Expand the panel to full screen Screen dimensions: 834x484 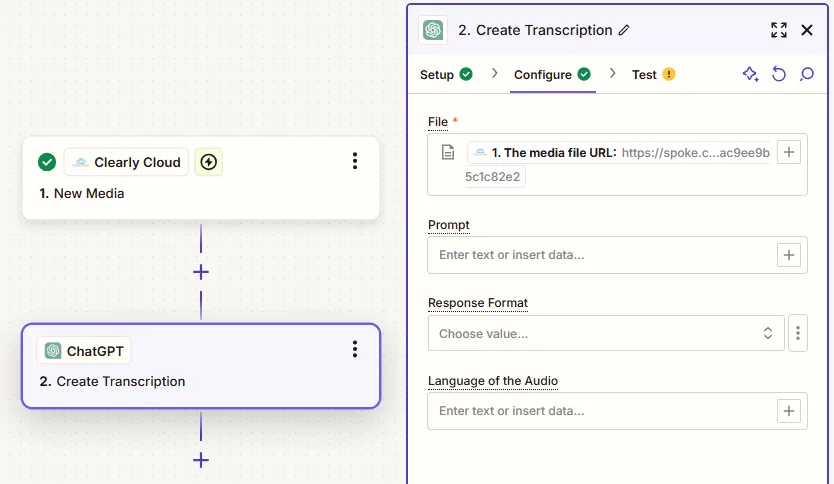tap(779, 30)
